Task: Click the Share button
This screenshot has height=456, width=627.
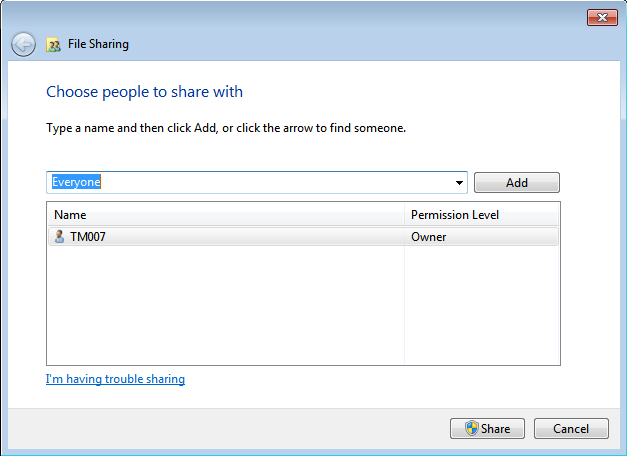Action: [487, 428]
